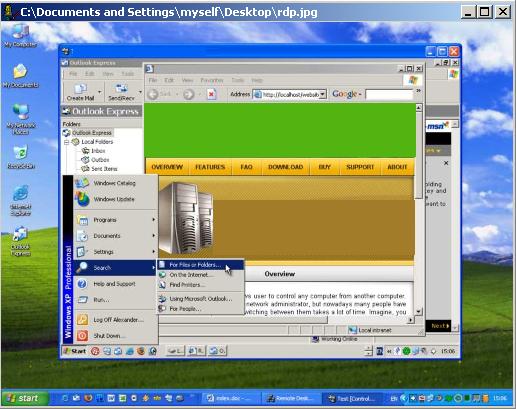Screen dimensions: 516x409
Task: Expand the Programs submenu
Action: [154, 219]
